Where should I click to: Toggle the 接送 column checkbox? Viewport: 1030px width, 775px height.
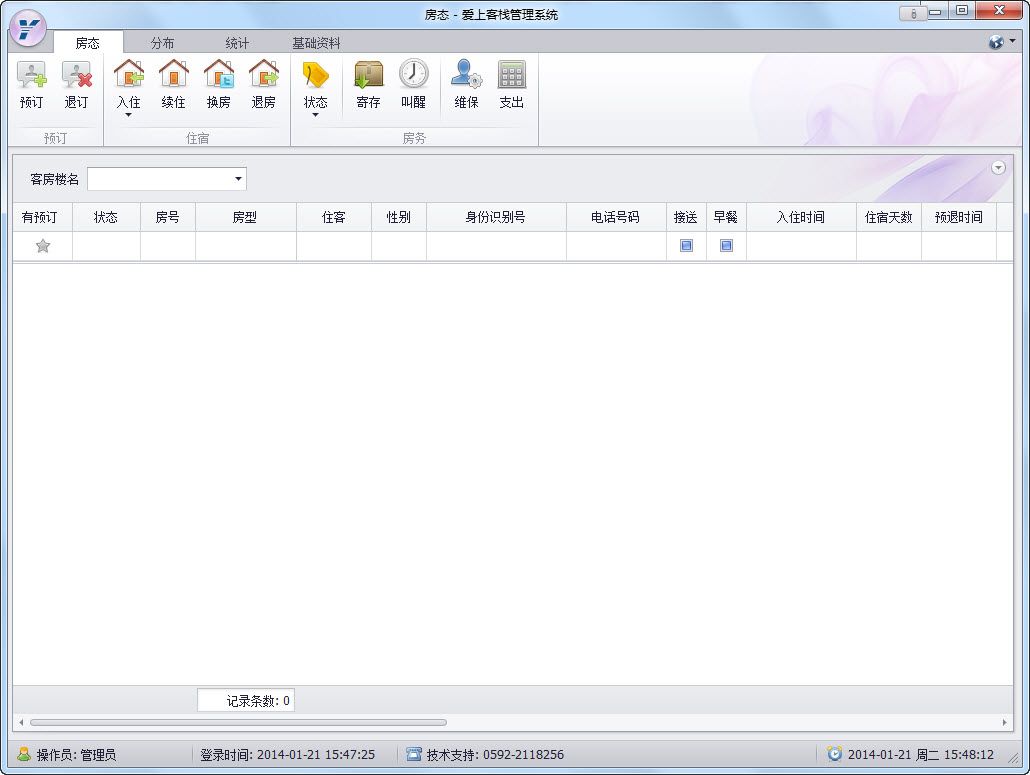tap(686, 244)
